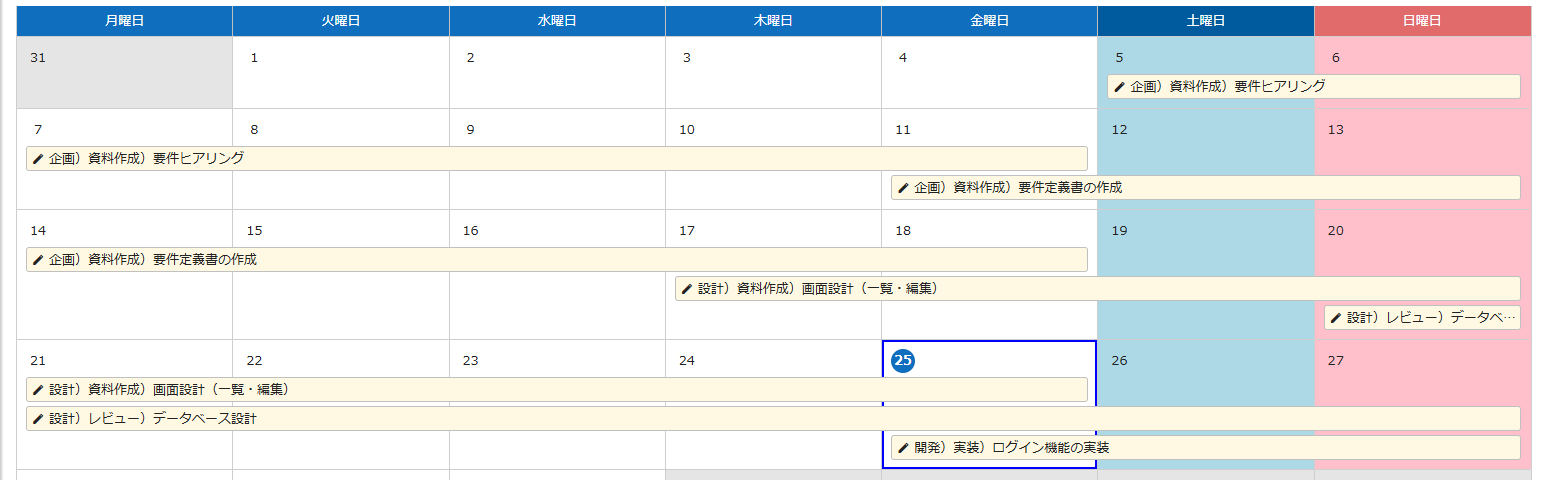
Task: Click pencil icon on 要件ヒアリング event starting on 5
Action: [1119, 87]
